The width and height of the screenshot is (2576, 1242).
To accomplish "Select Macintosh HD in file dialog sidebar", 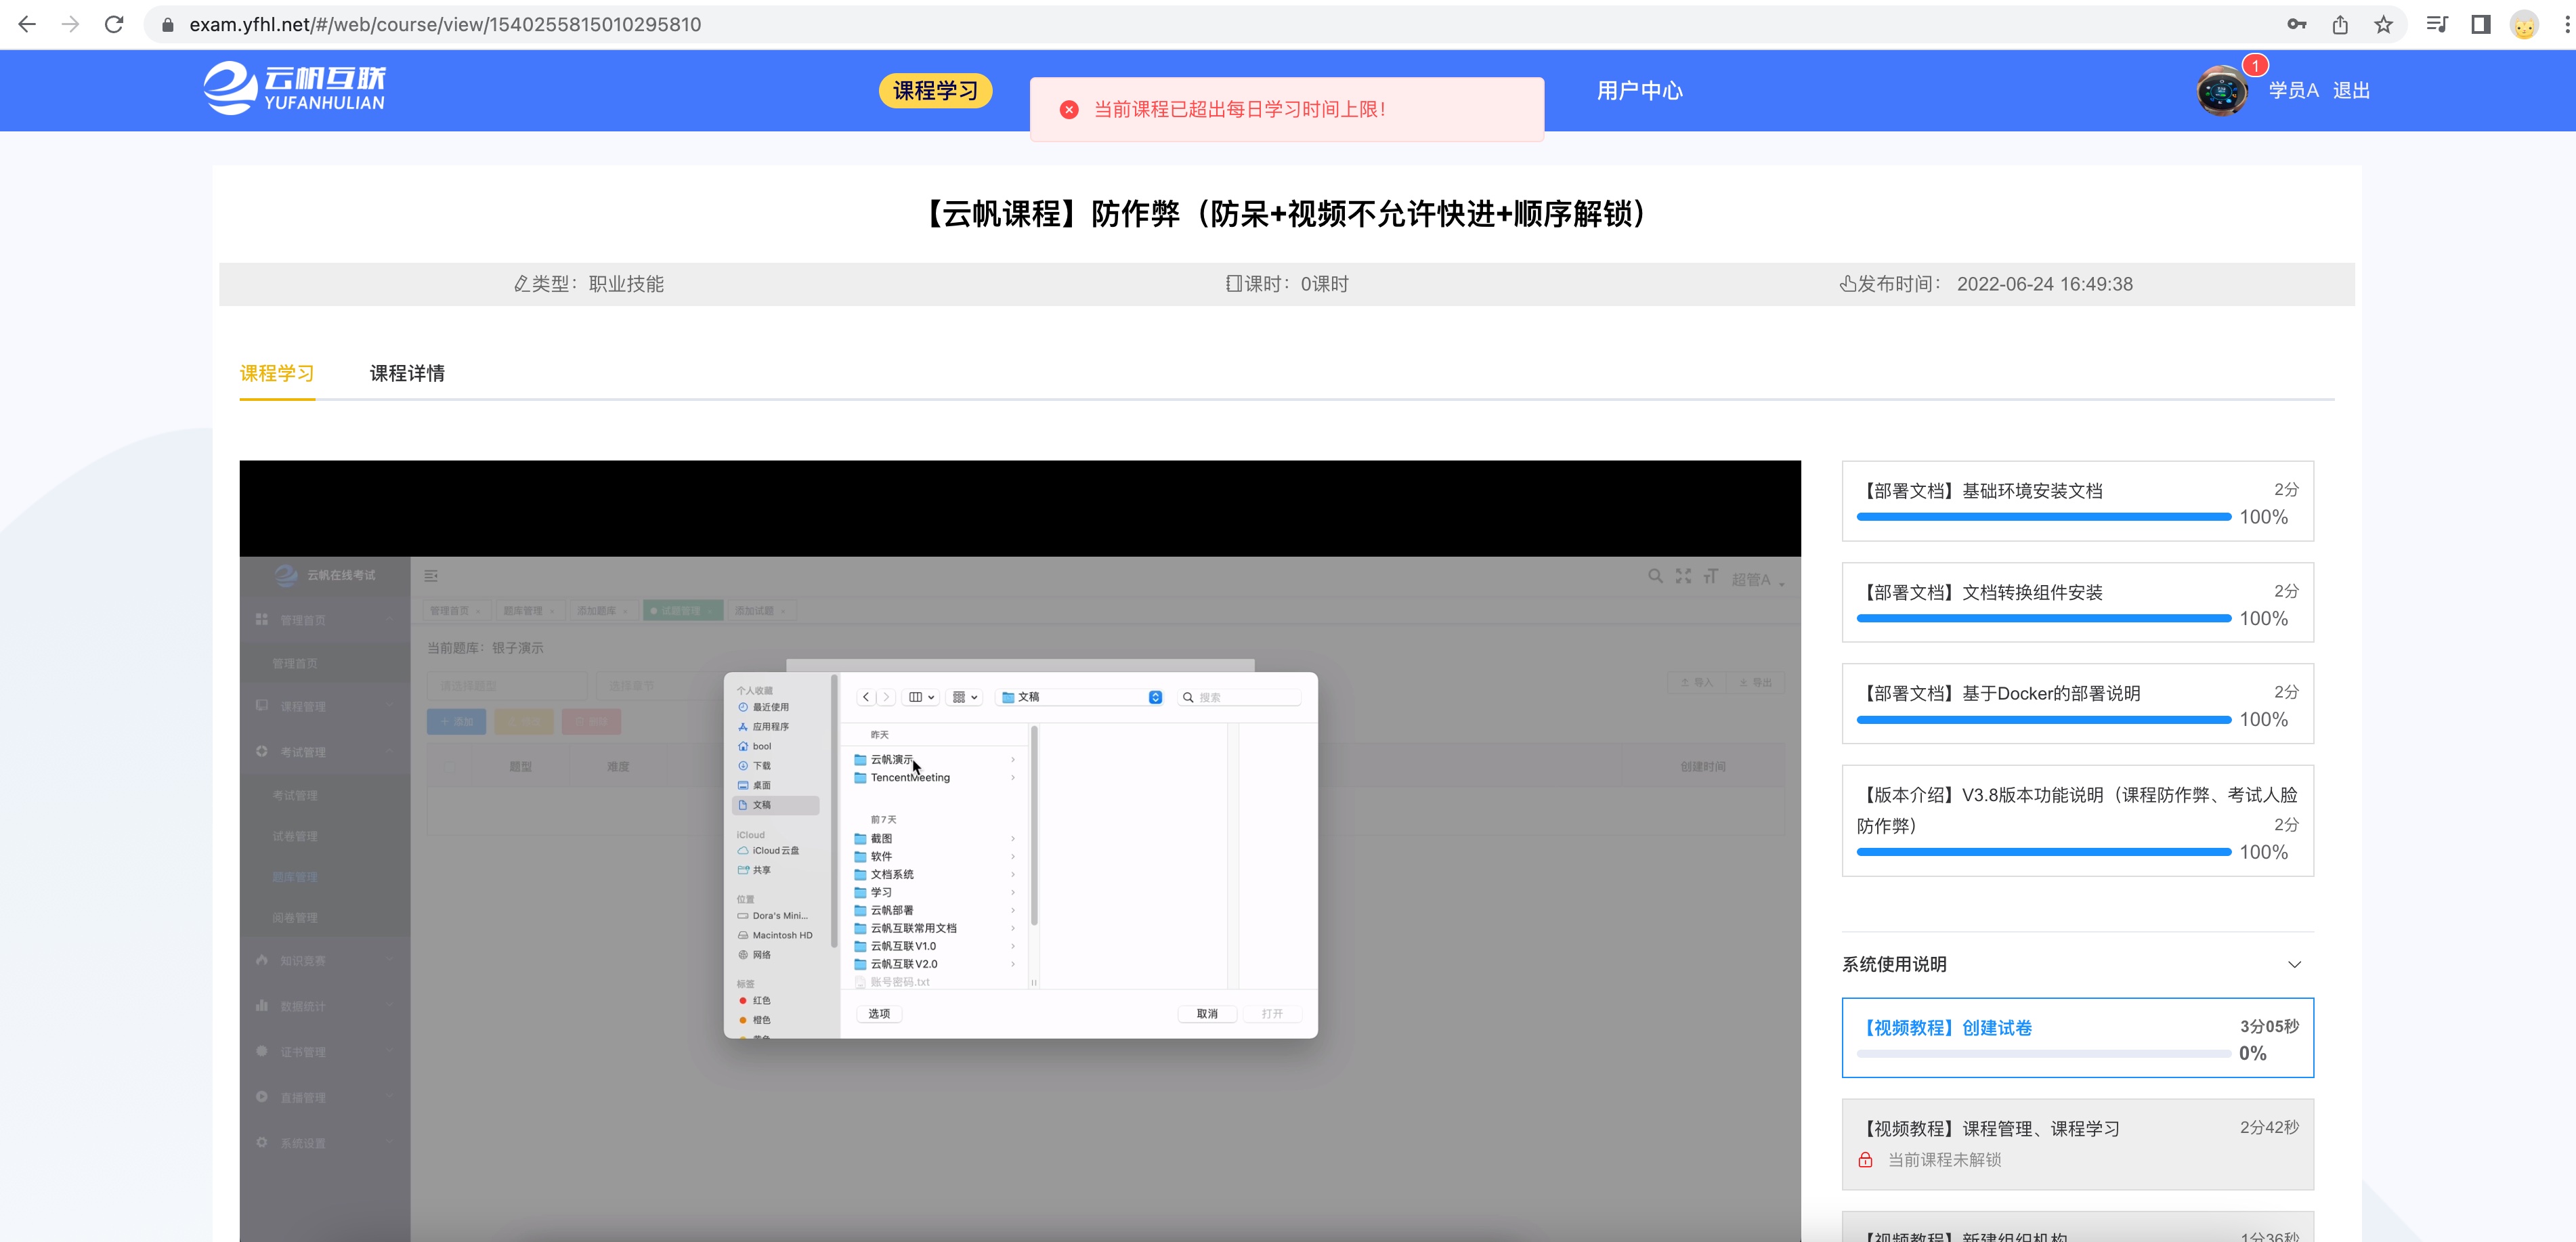I will point(776,935).
